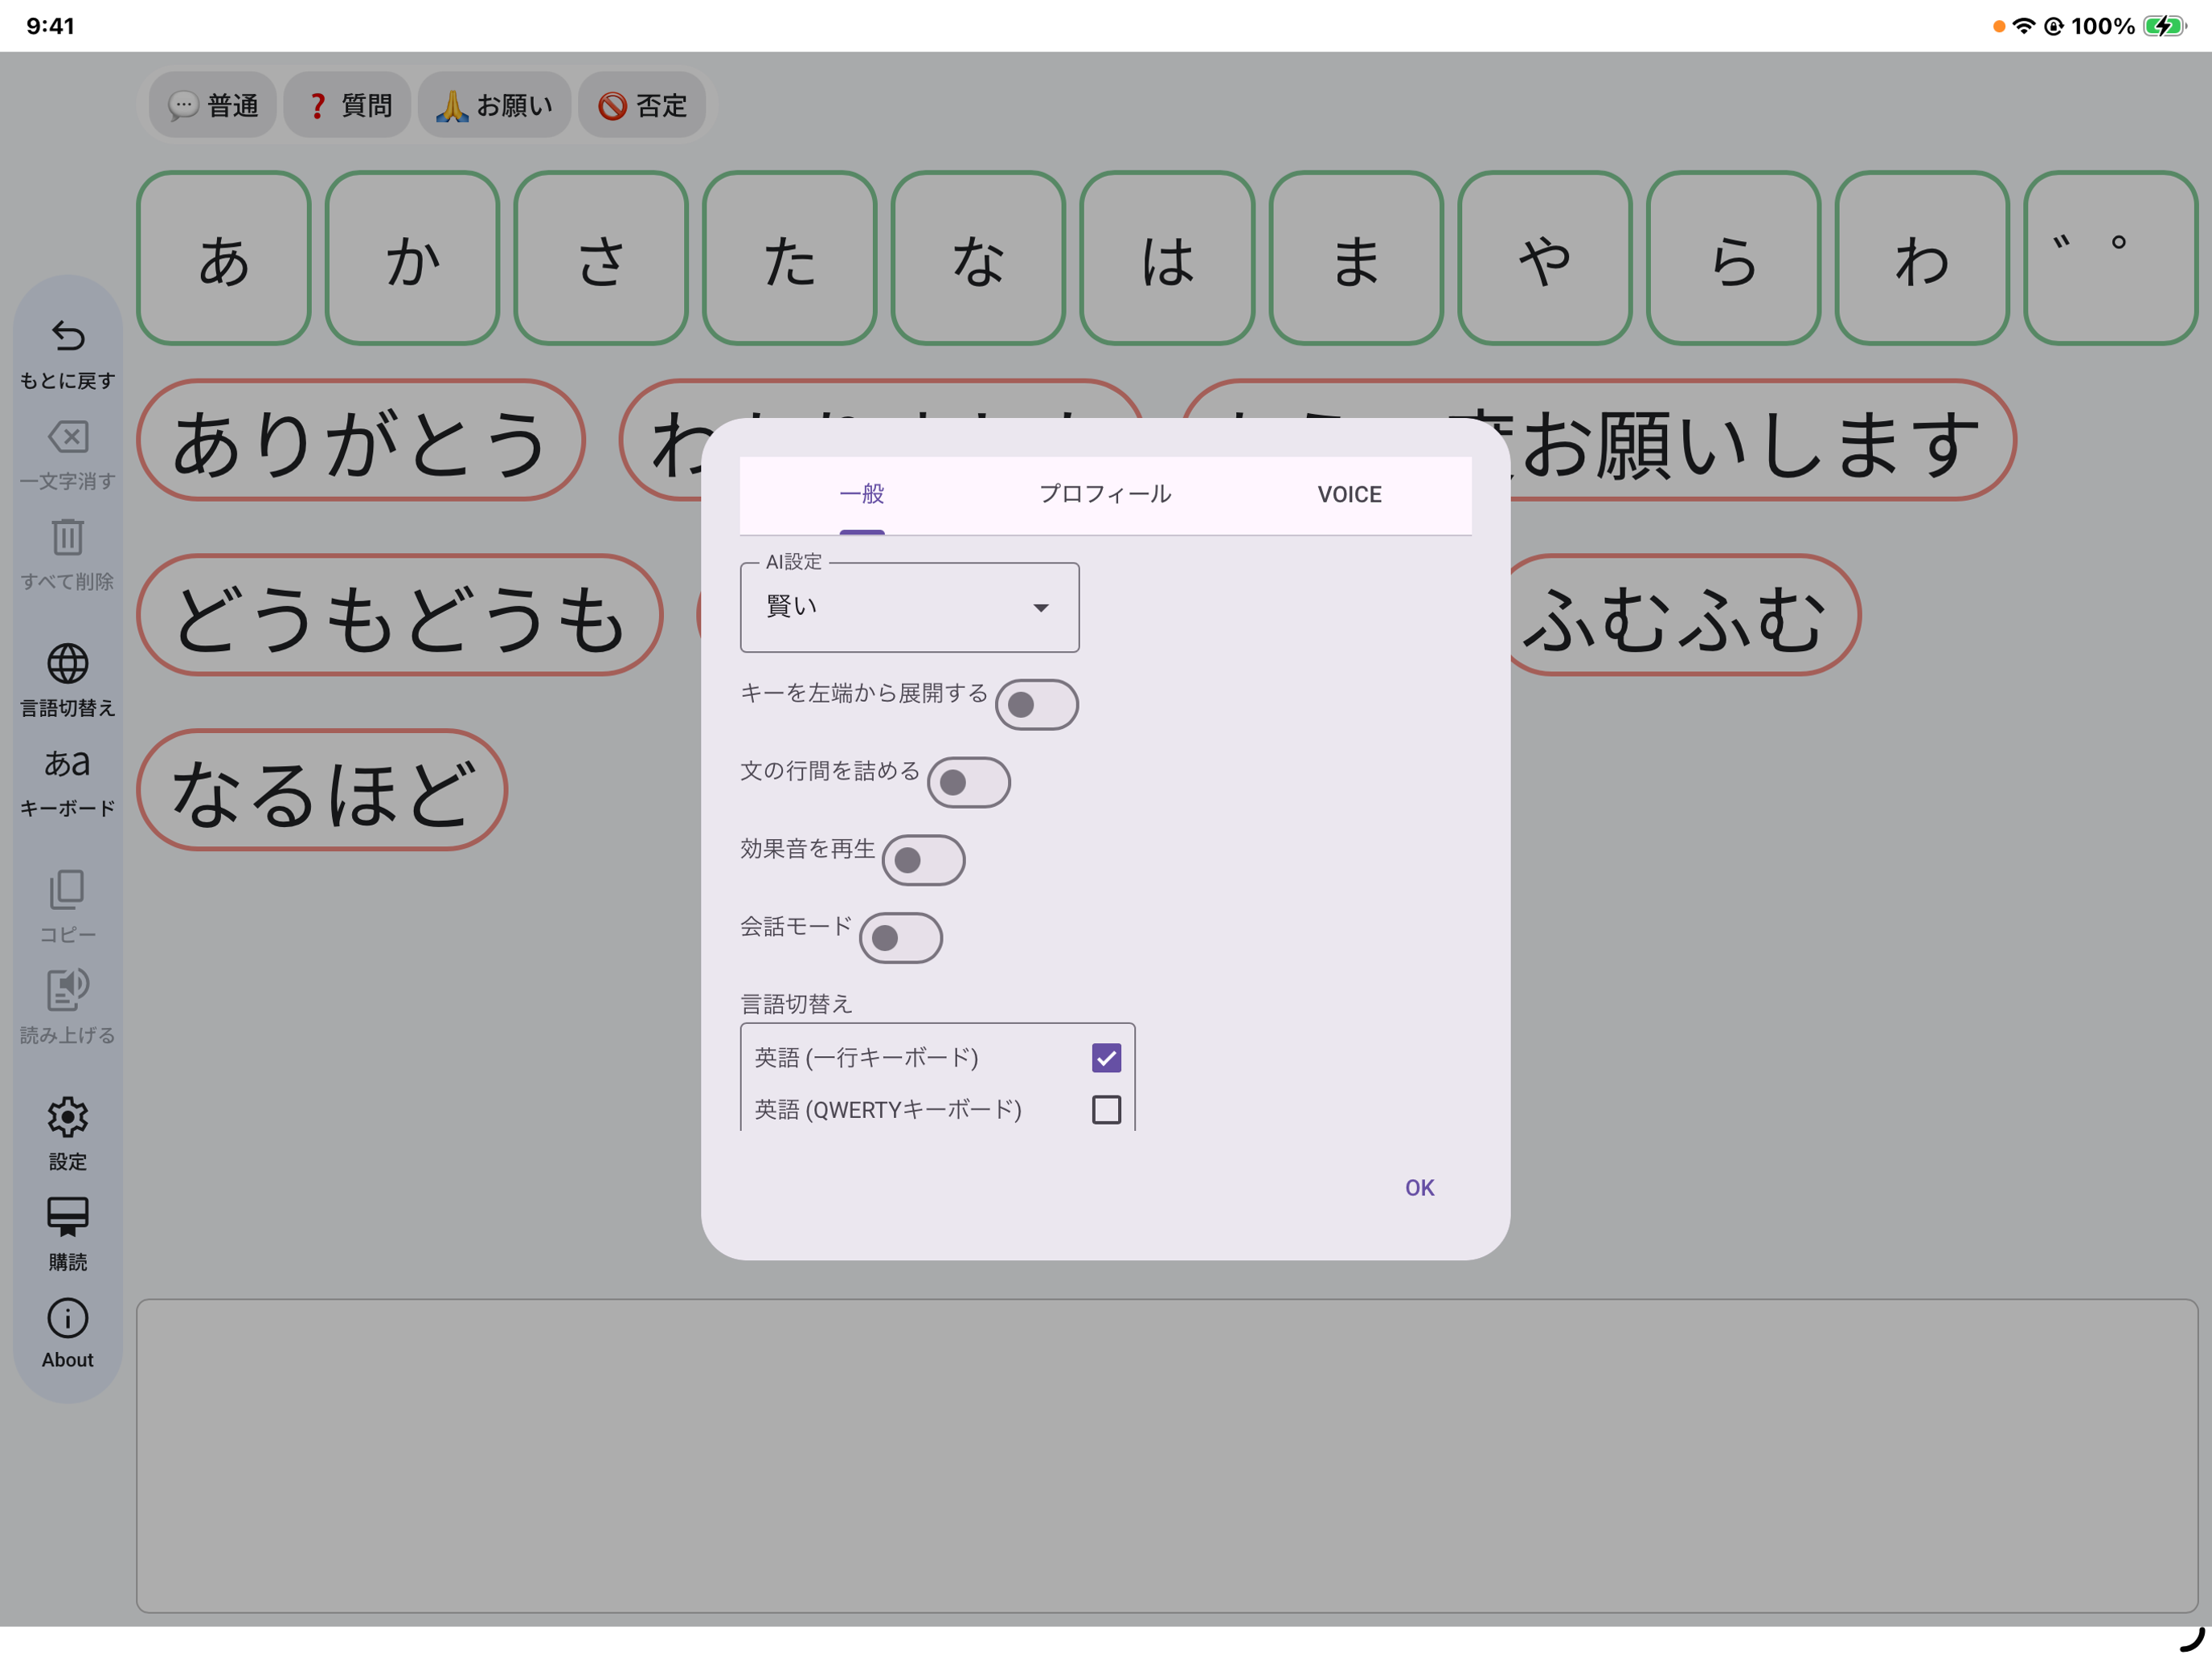
Task: Focus the empty text output area
Action: tap(1167, 1456)
